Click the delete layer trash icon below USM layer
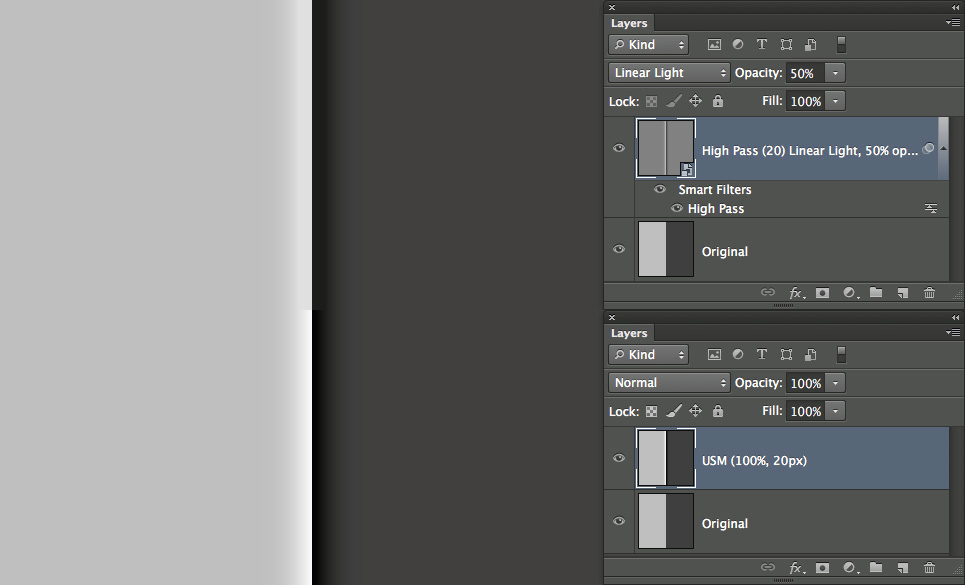This screenshot has width=965, height=585. click(x=929, y=568)
